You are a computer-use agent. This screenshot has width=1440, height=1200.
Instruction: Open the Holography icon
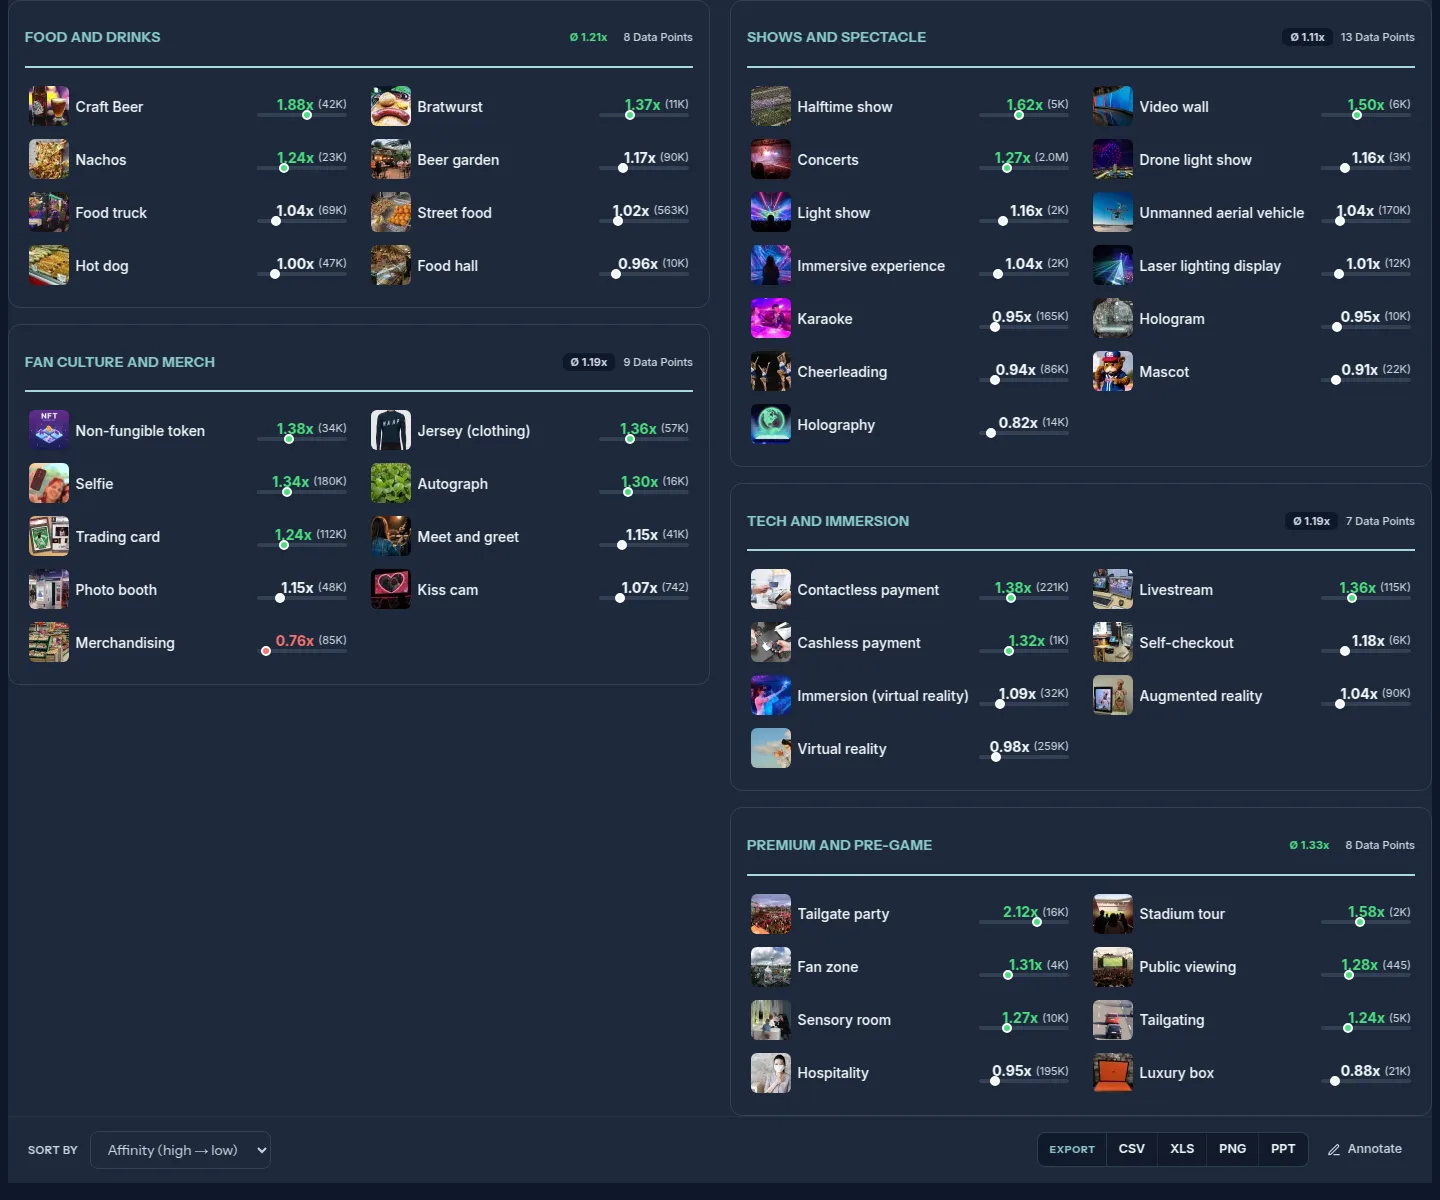(771, 424)
